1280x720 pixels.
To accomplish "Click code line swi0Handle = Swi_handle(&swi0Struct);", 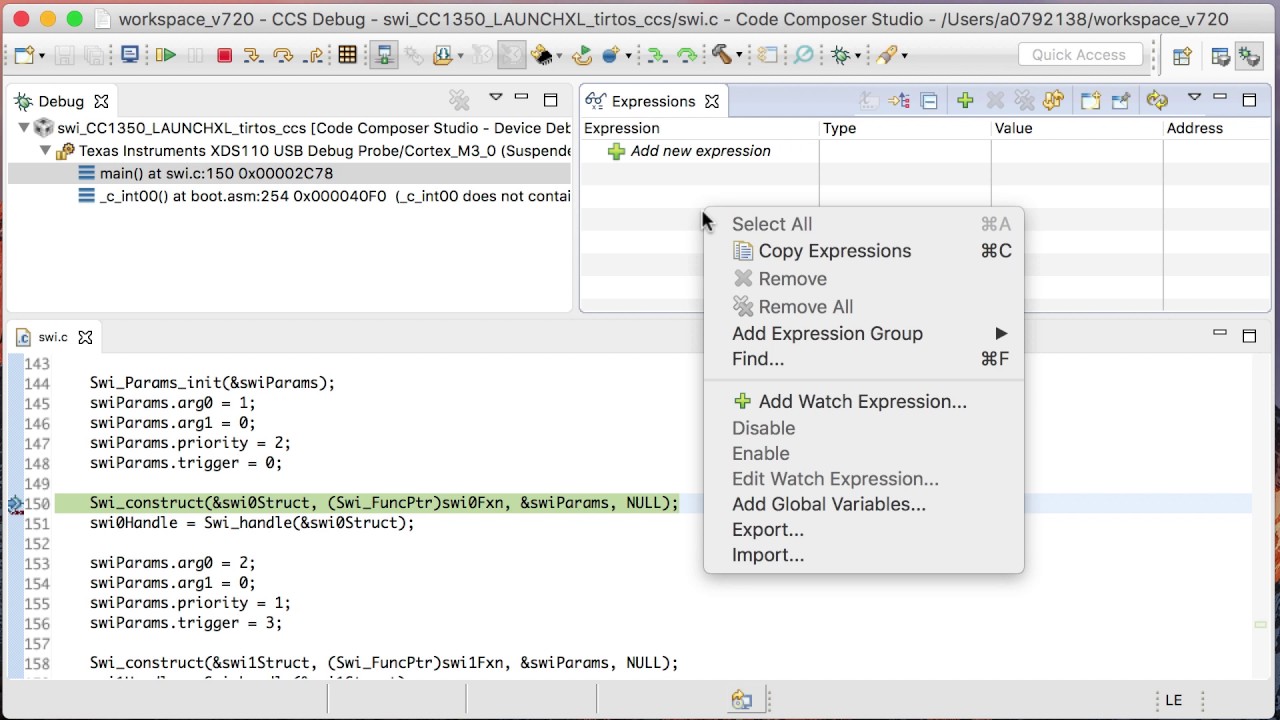I will (x=252, y=523).
